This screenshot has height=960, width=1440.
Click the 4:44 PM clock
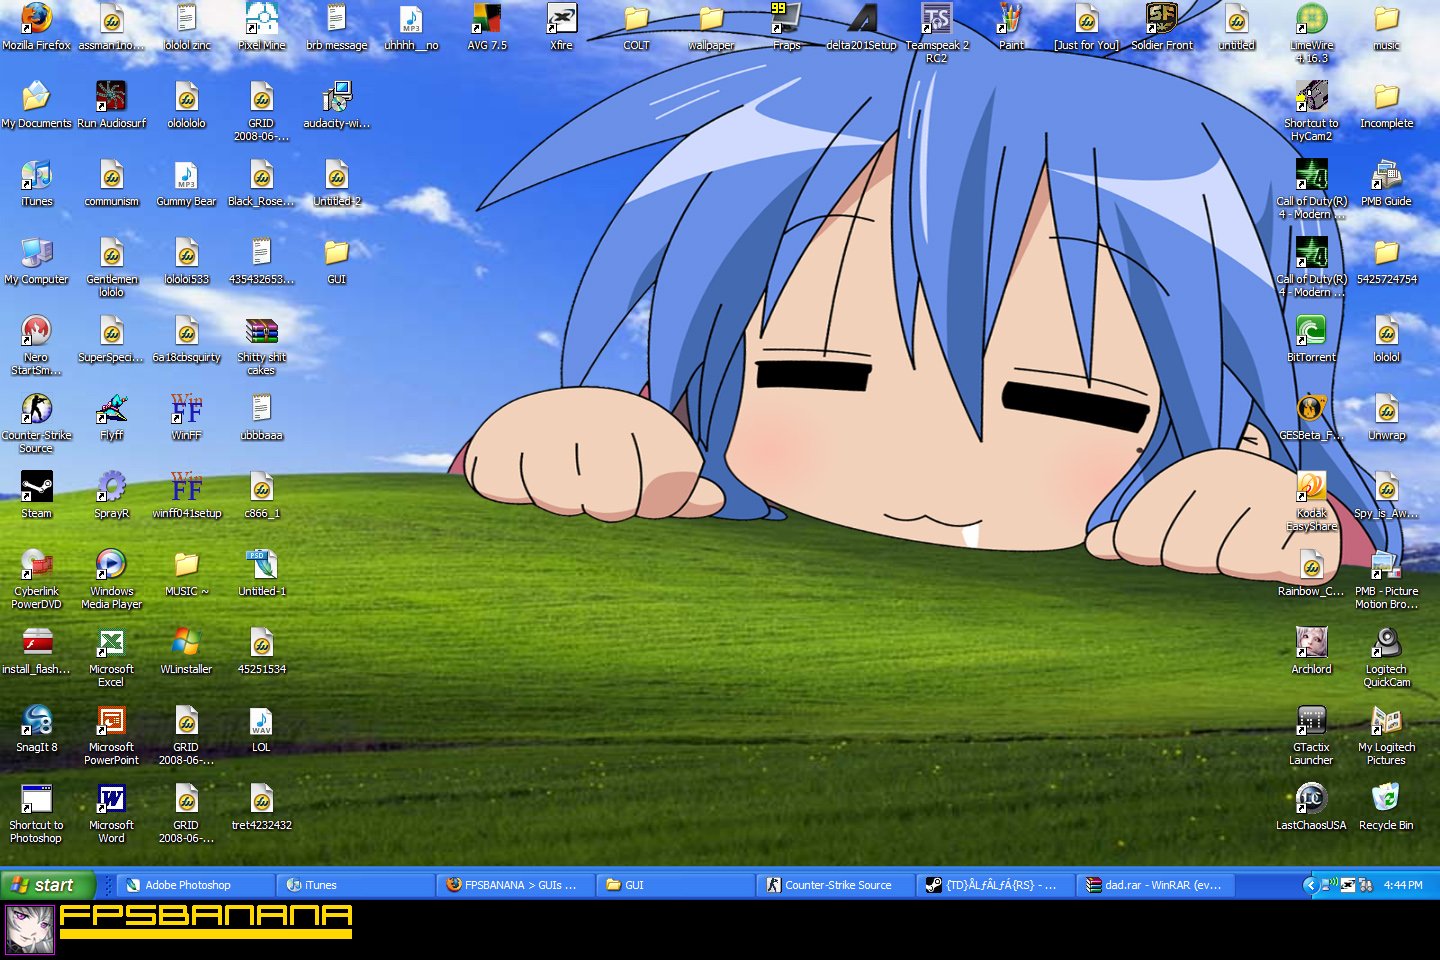pyautogui.click(x=1402, y=884)
